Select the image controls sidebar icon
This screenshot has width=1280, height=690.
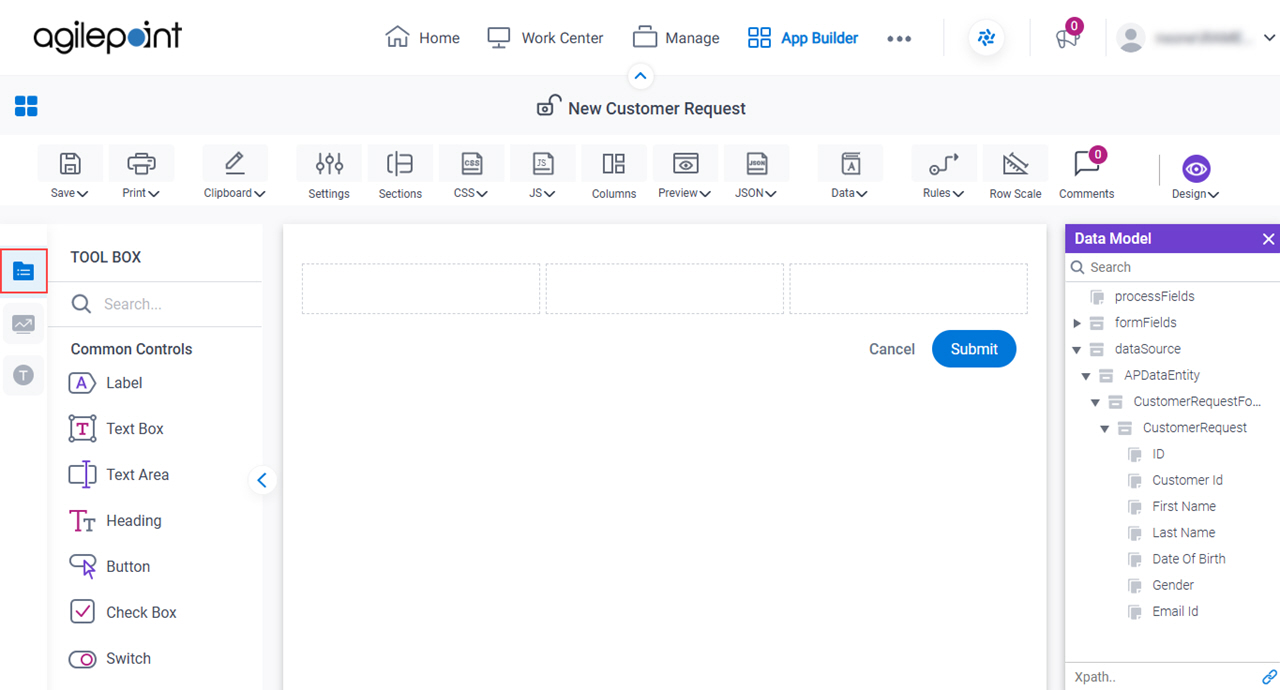point(23,323)
